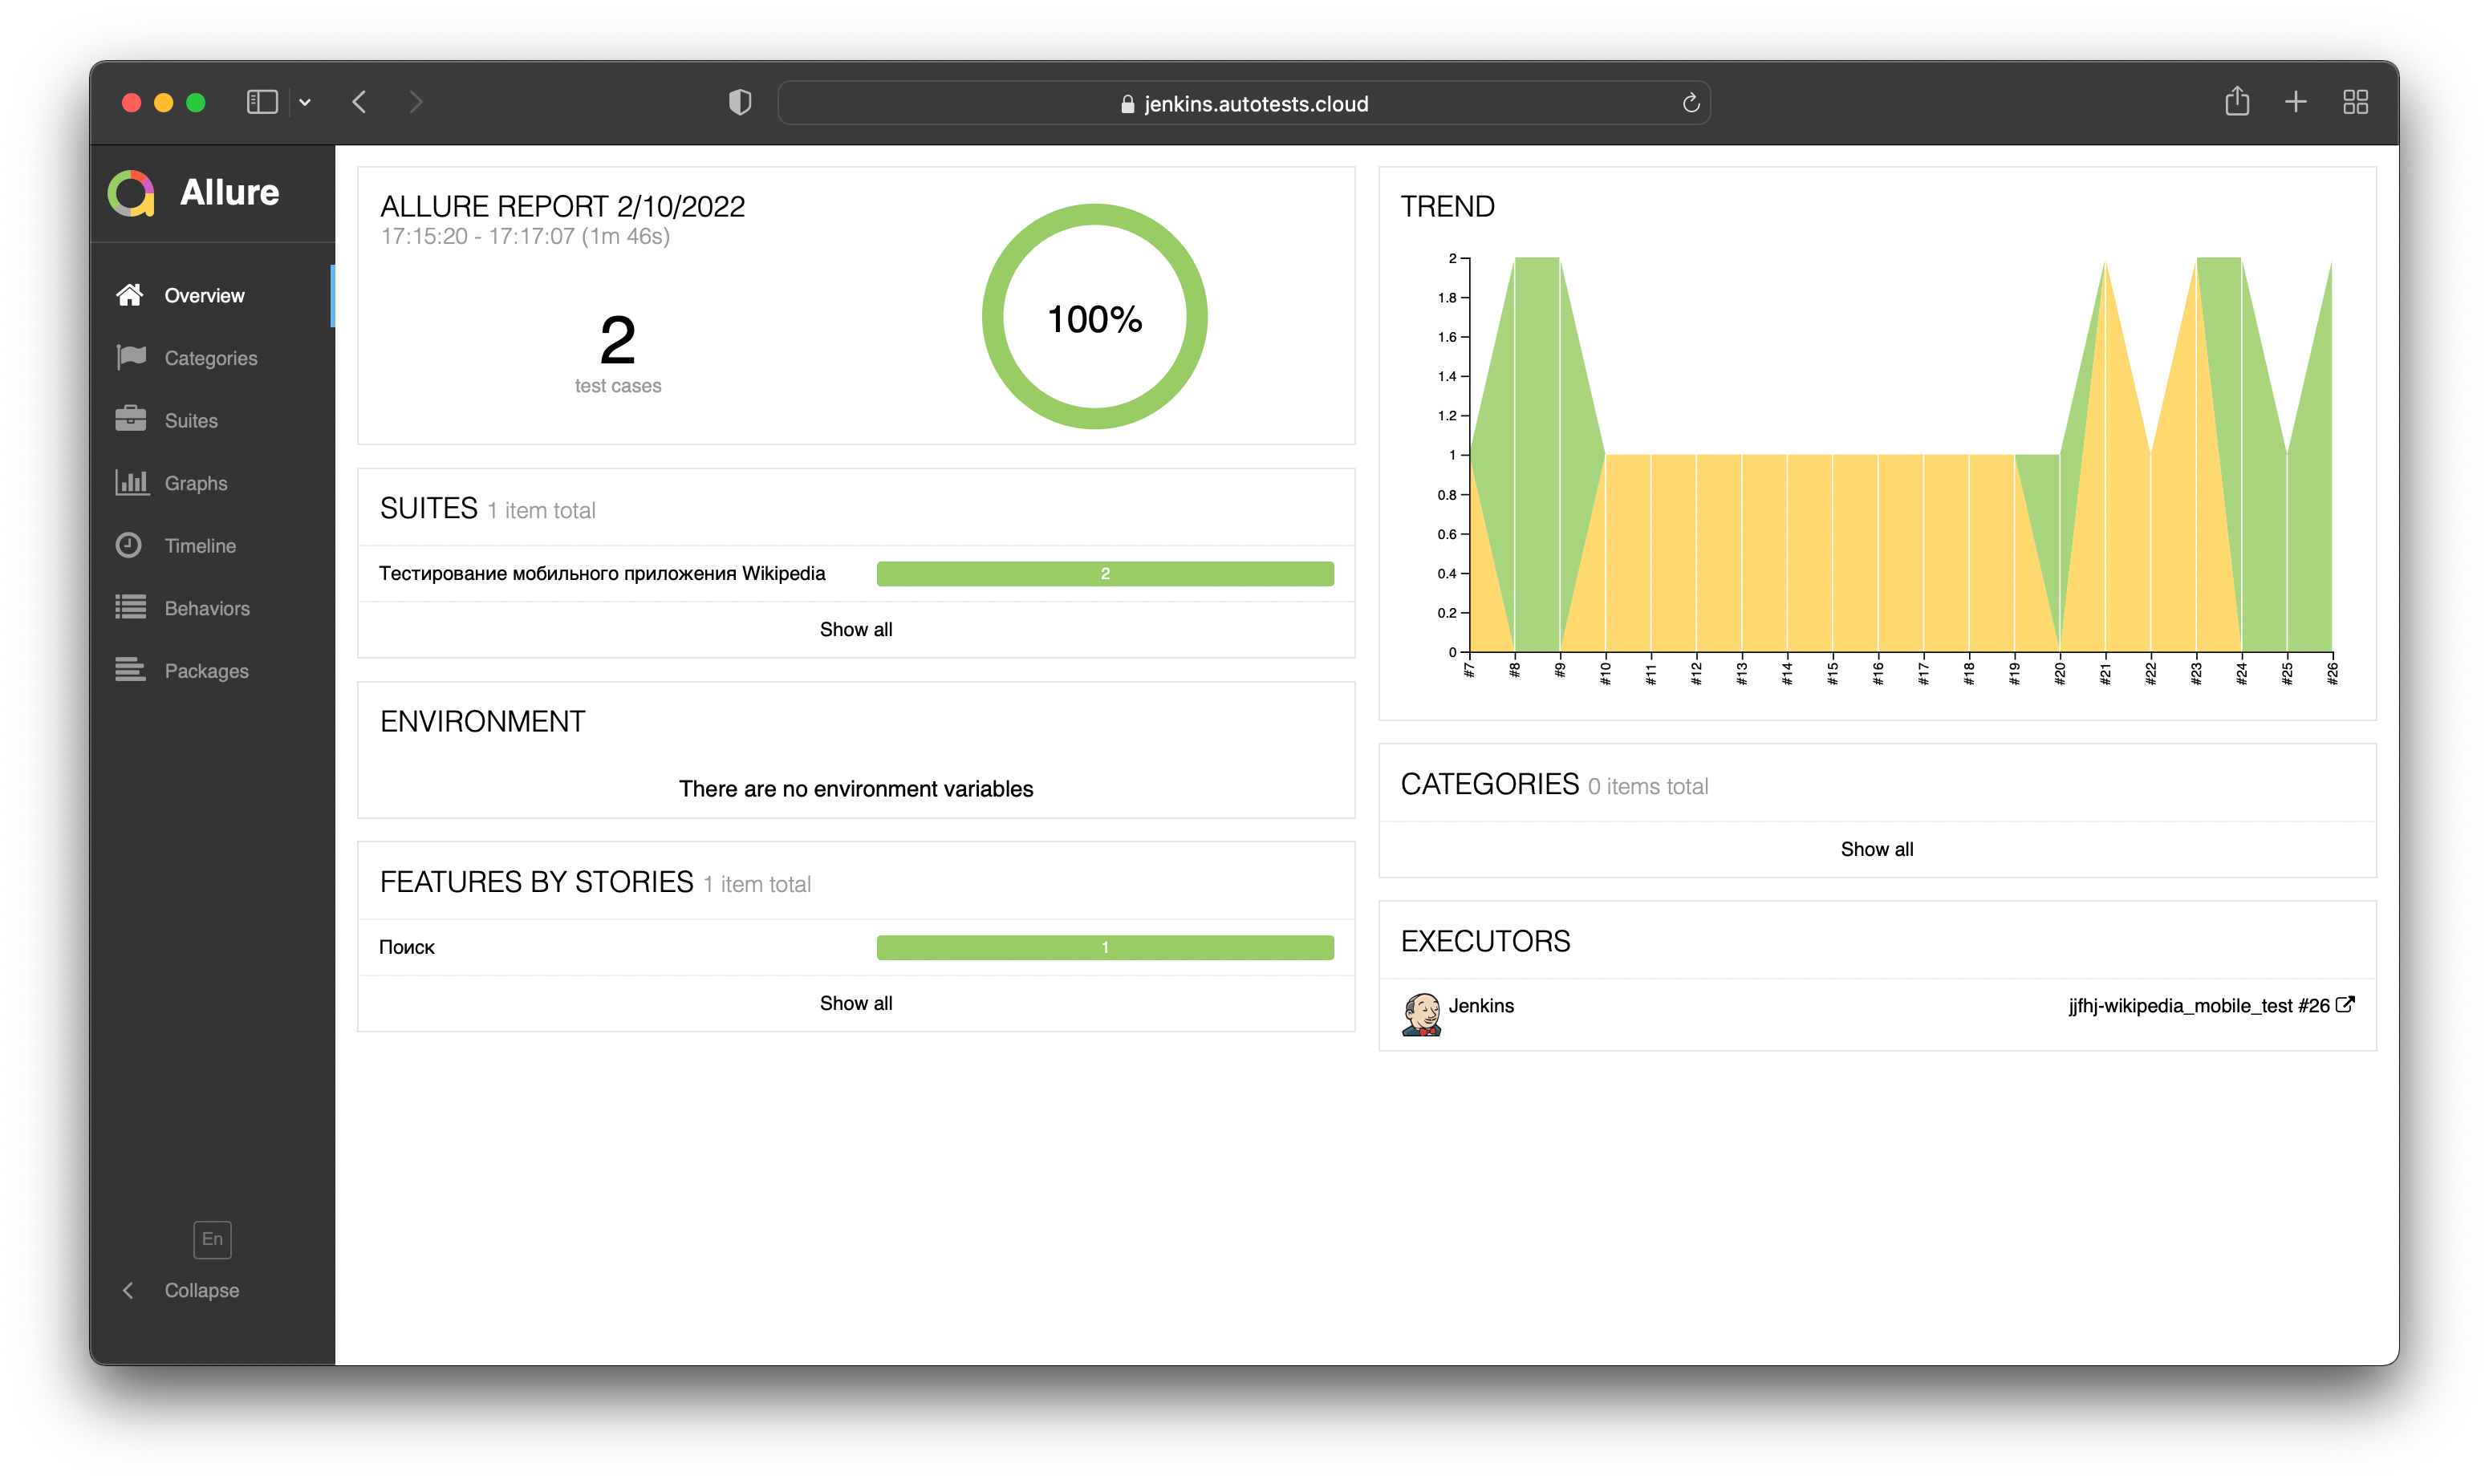
Task: Click the green Поиск feature progress bar
Action: (x=1105, y=947)
